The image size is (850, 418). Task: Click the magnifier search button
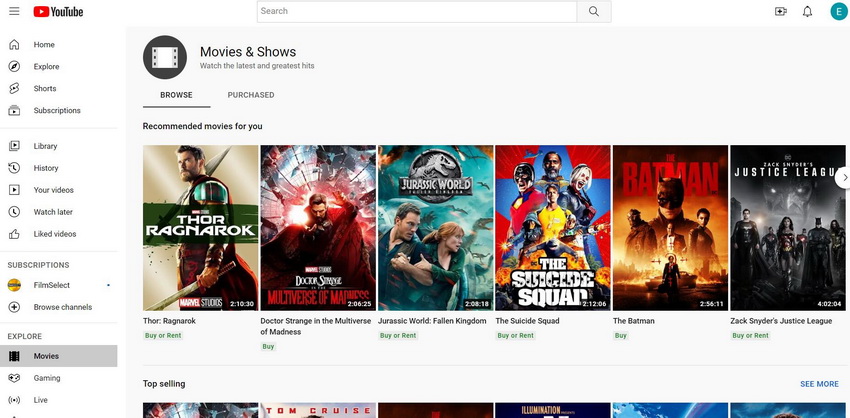[594, 11]
